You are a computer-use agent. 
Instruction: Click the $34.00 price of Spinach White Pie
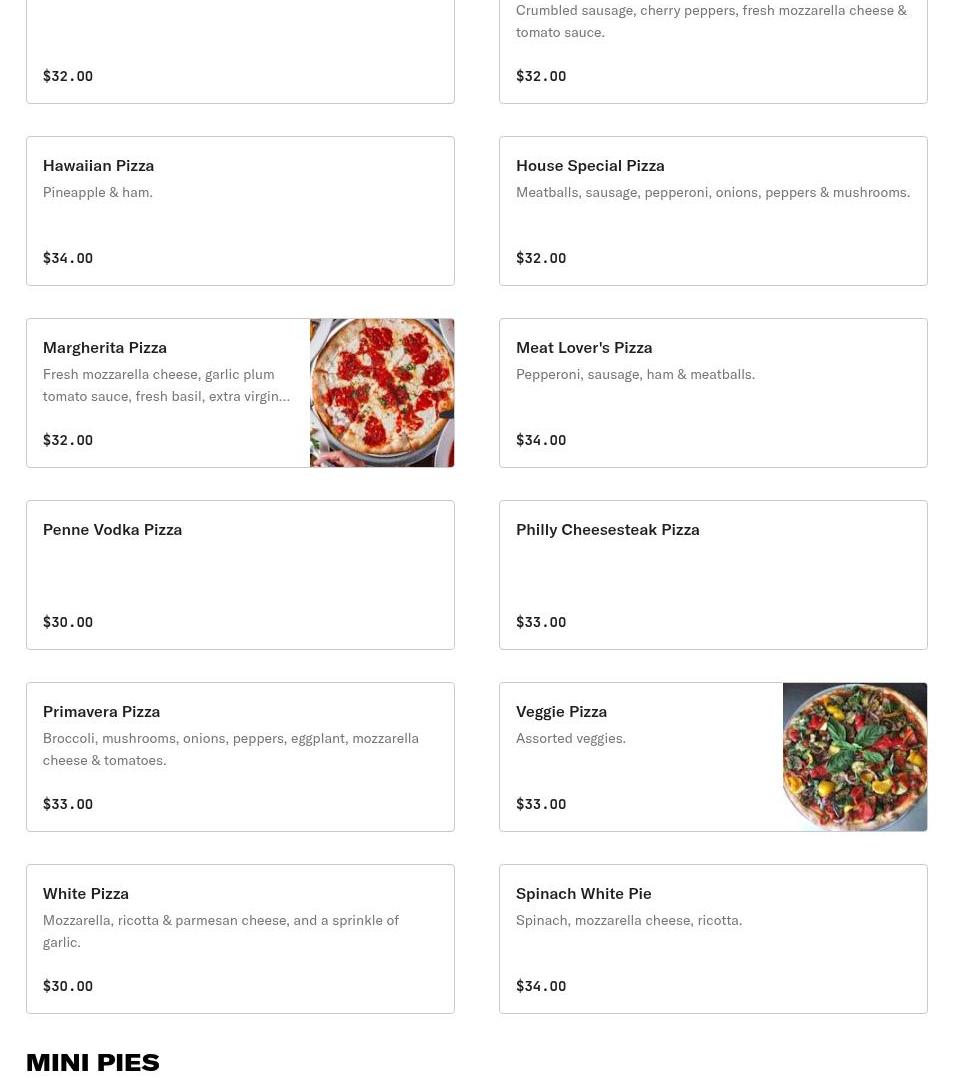[541, 986]
